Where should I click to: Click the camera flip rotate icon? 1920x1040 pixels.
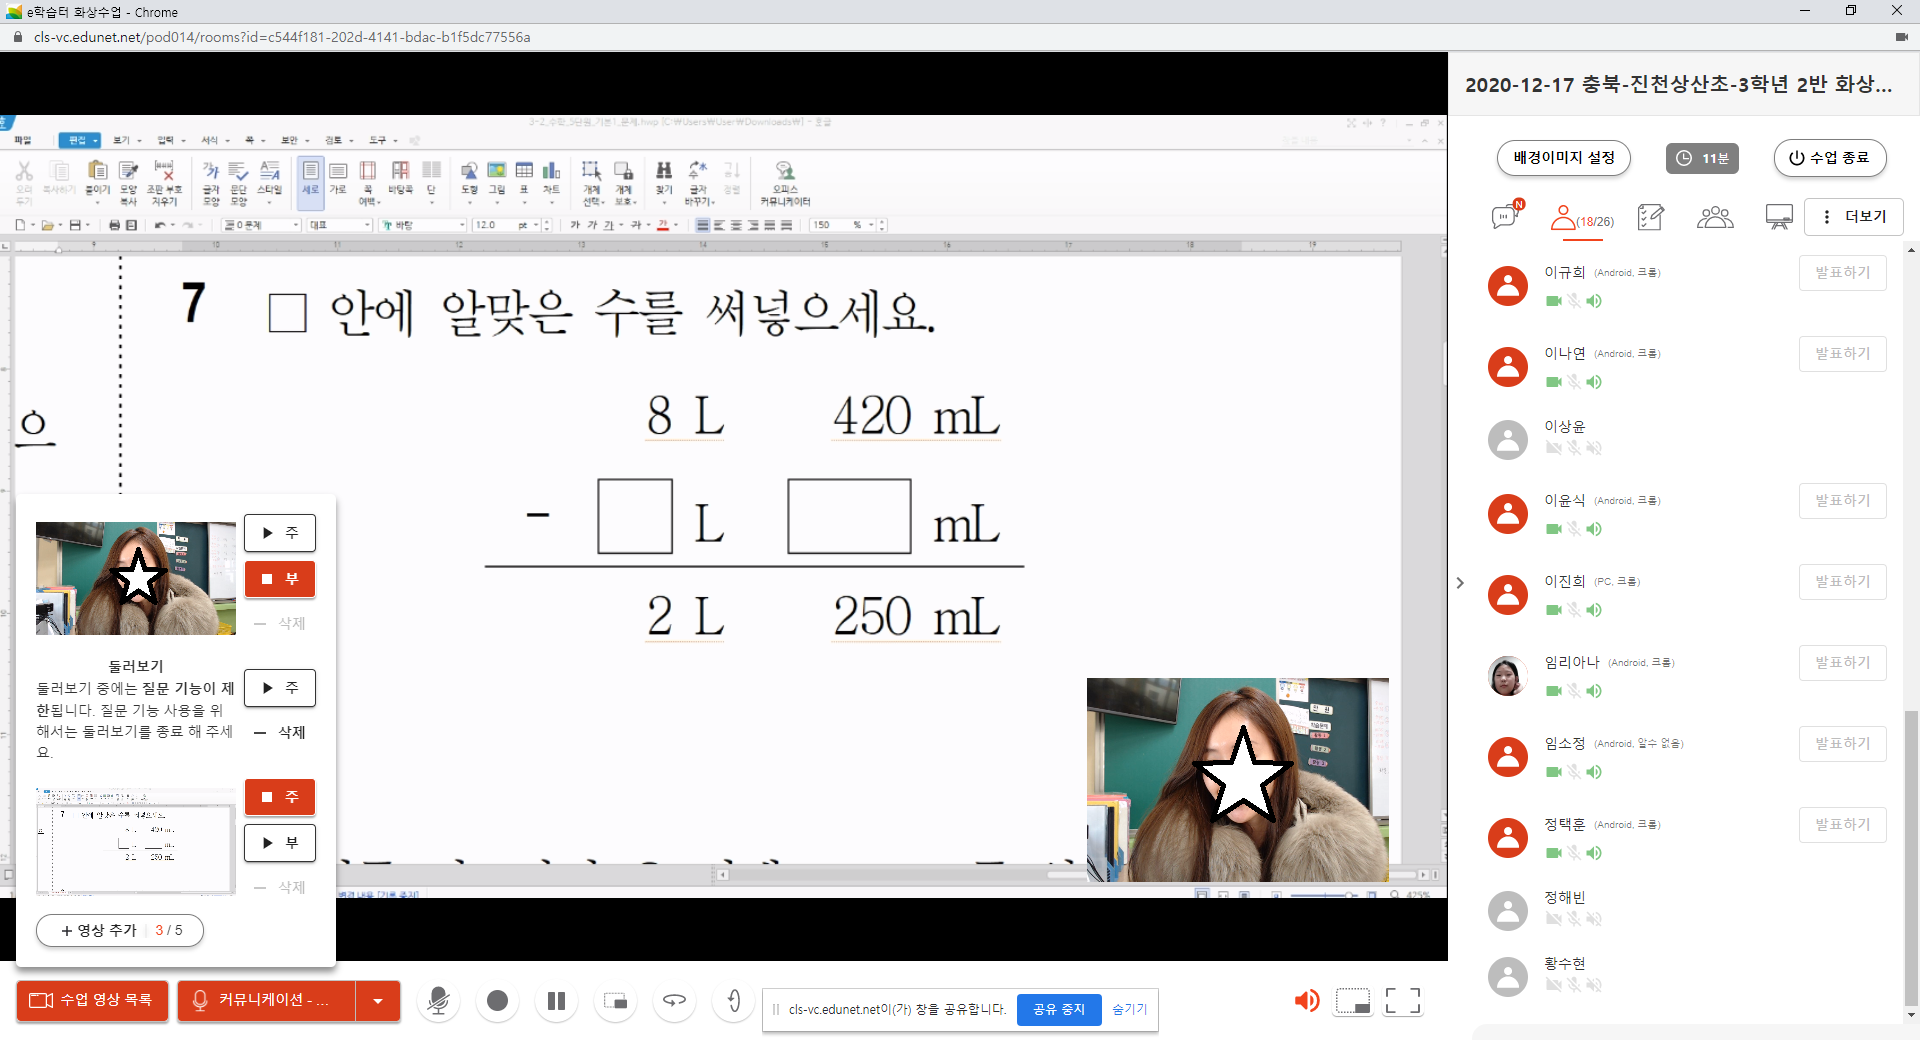pos(675,1000)
